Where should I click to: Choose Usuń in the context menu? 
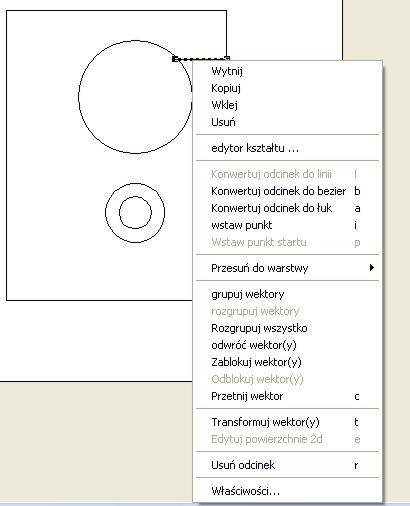287,122
